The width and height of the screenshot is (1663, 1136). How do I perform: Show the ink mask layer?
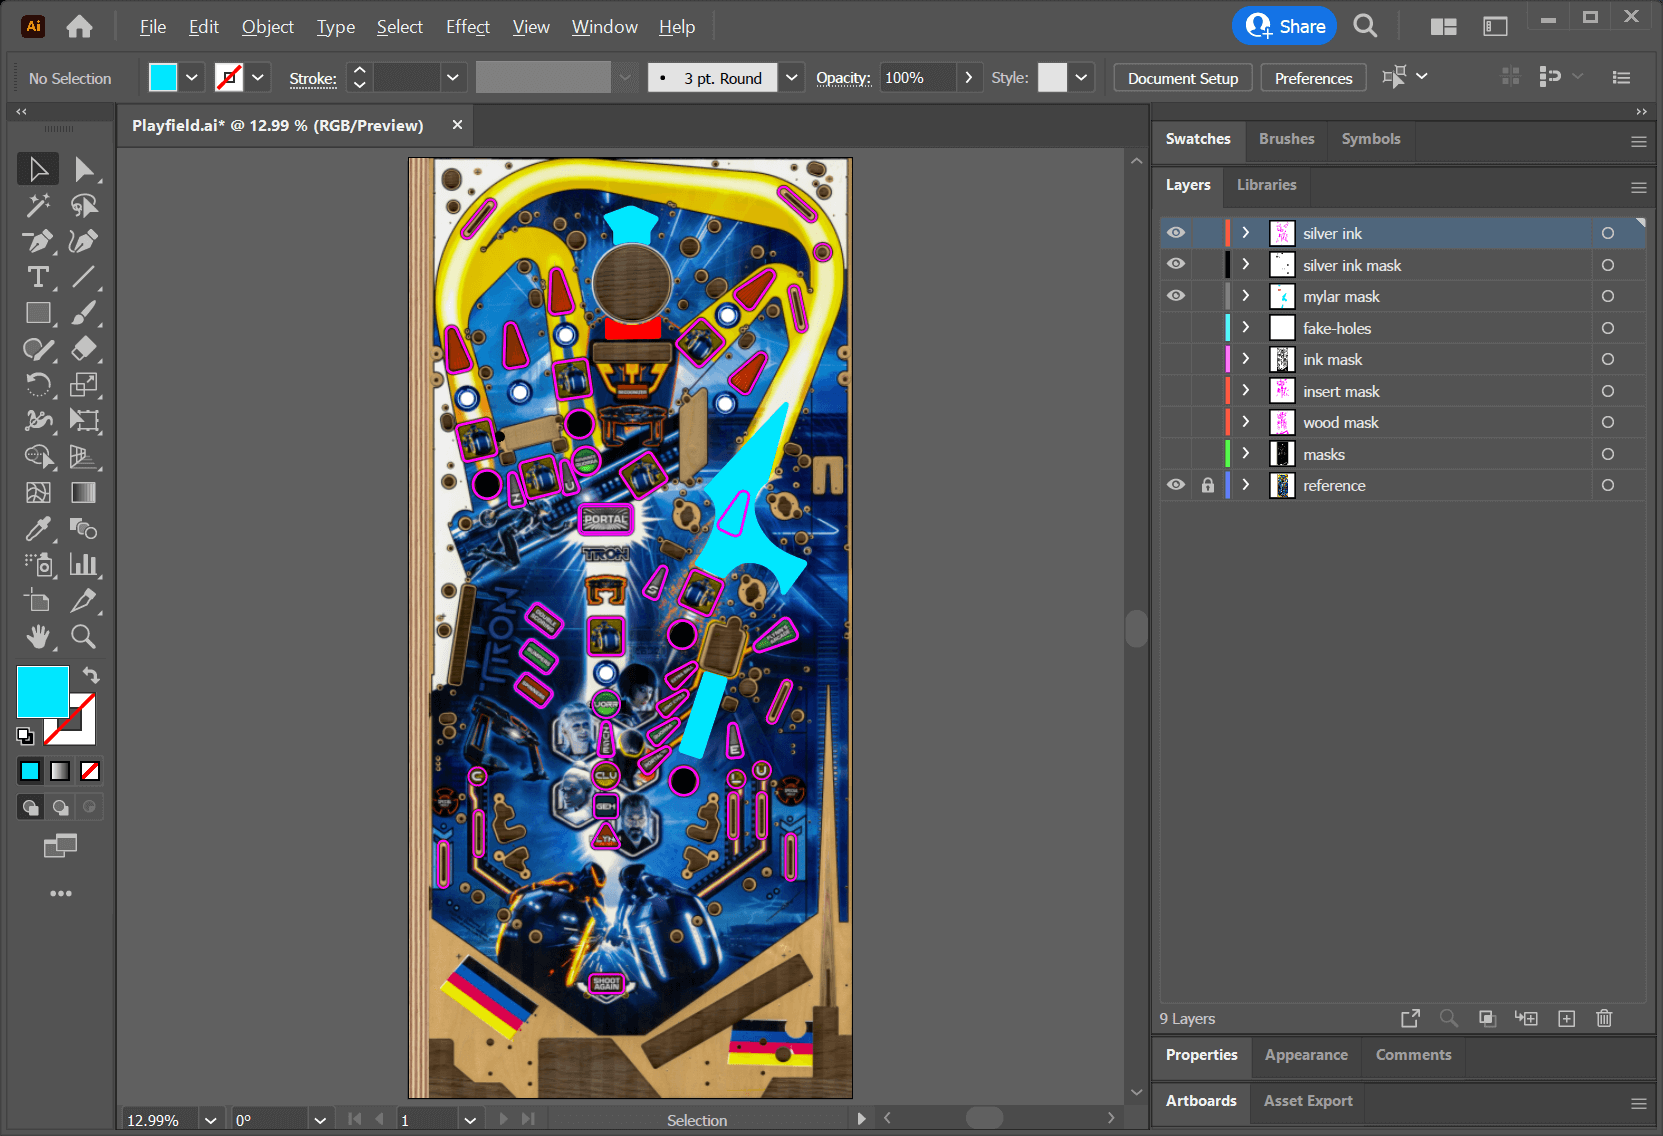coord(1176,359)
